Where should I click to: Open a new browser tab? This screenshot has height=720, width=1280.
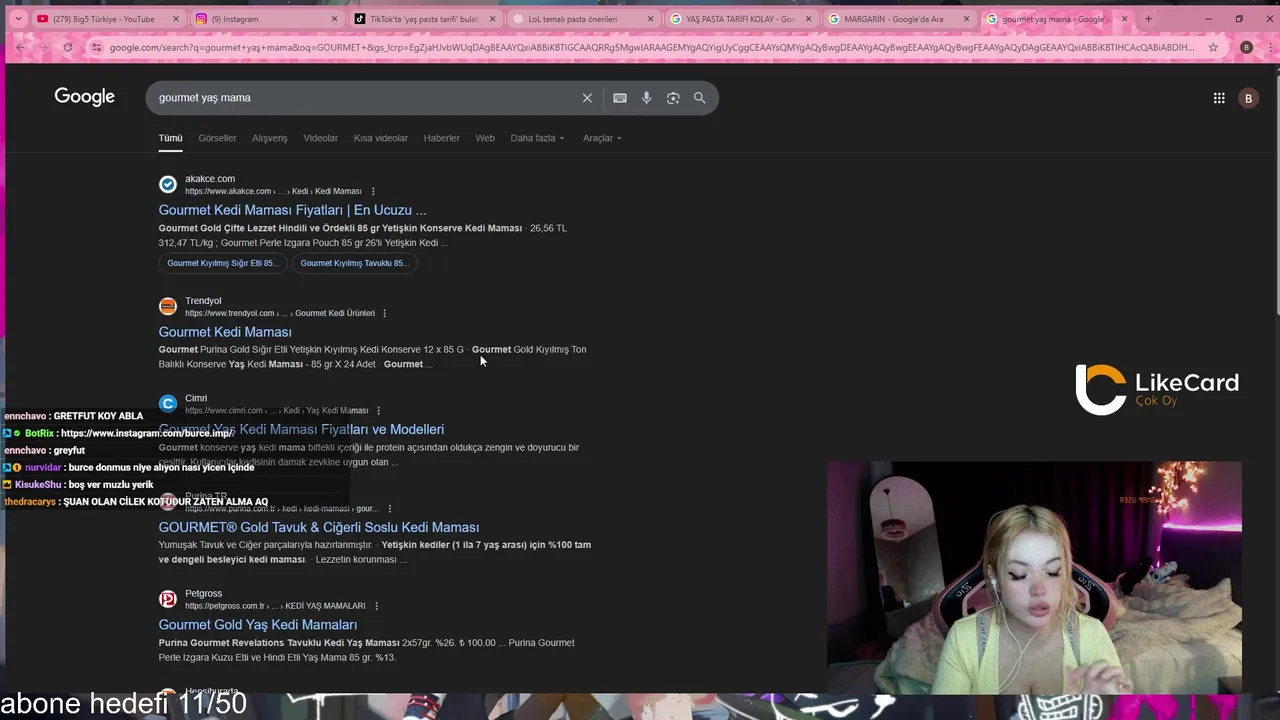1148,18
